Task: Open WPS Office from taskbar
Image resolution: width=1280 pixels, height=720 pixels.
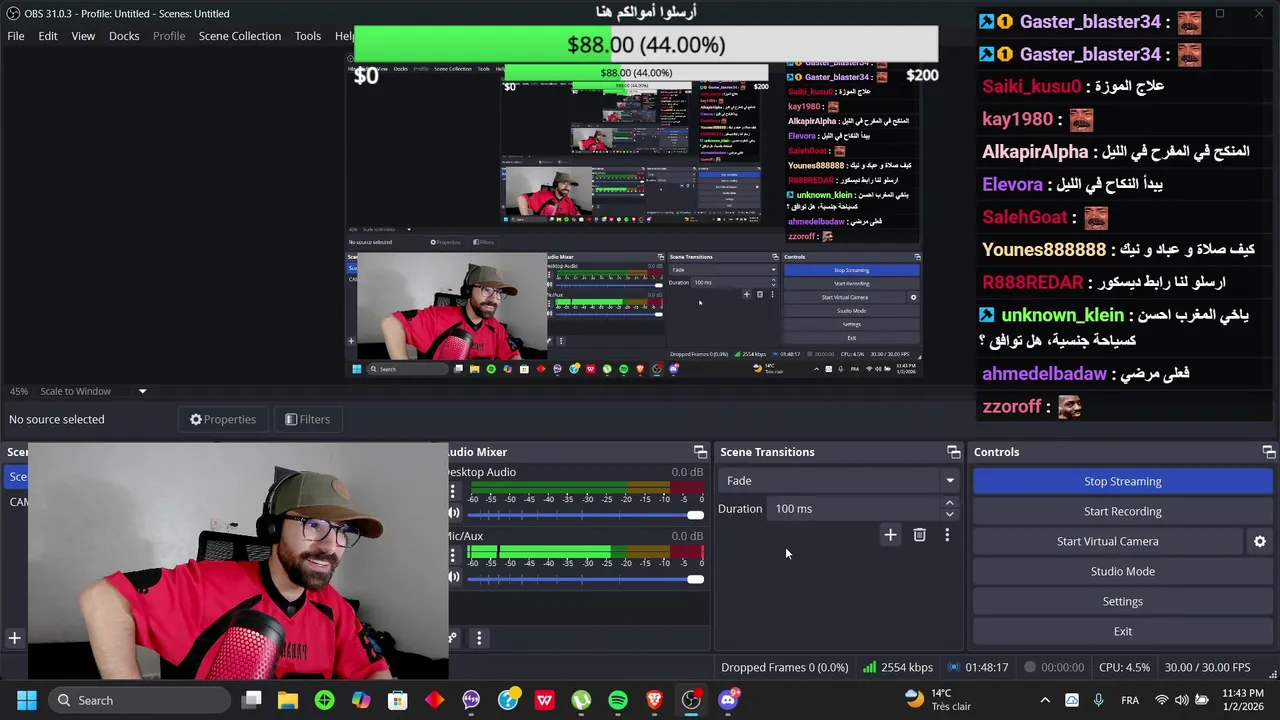Action: (544, 700)
